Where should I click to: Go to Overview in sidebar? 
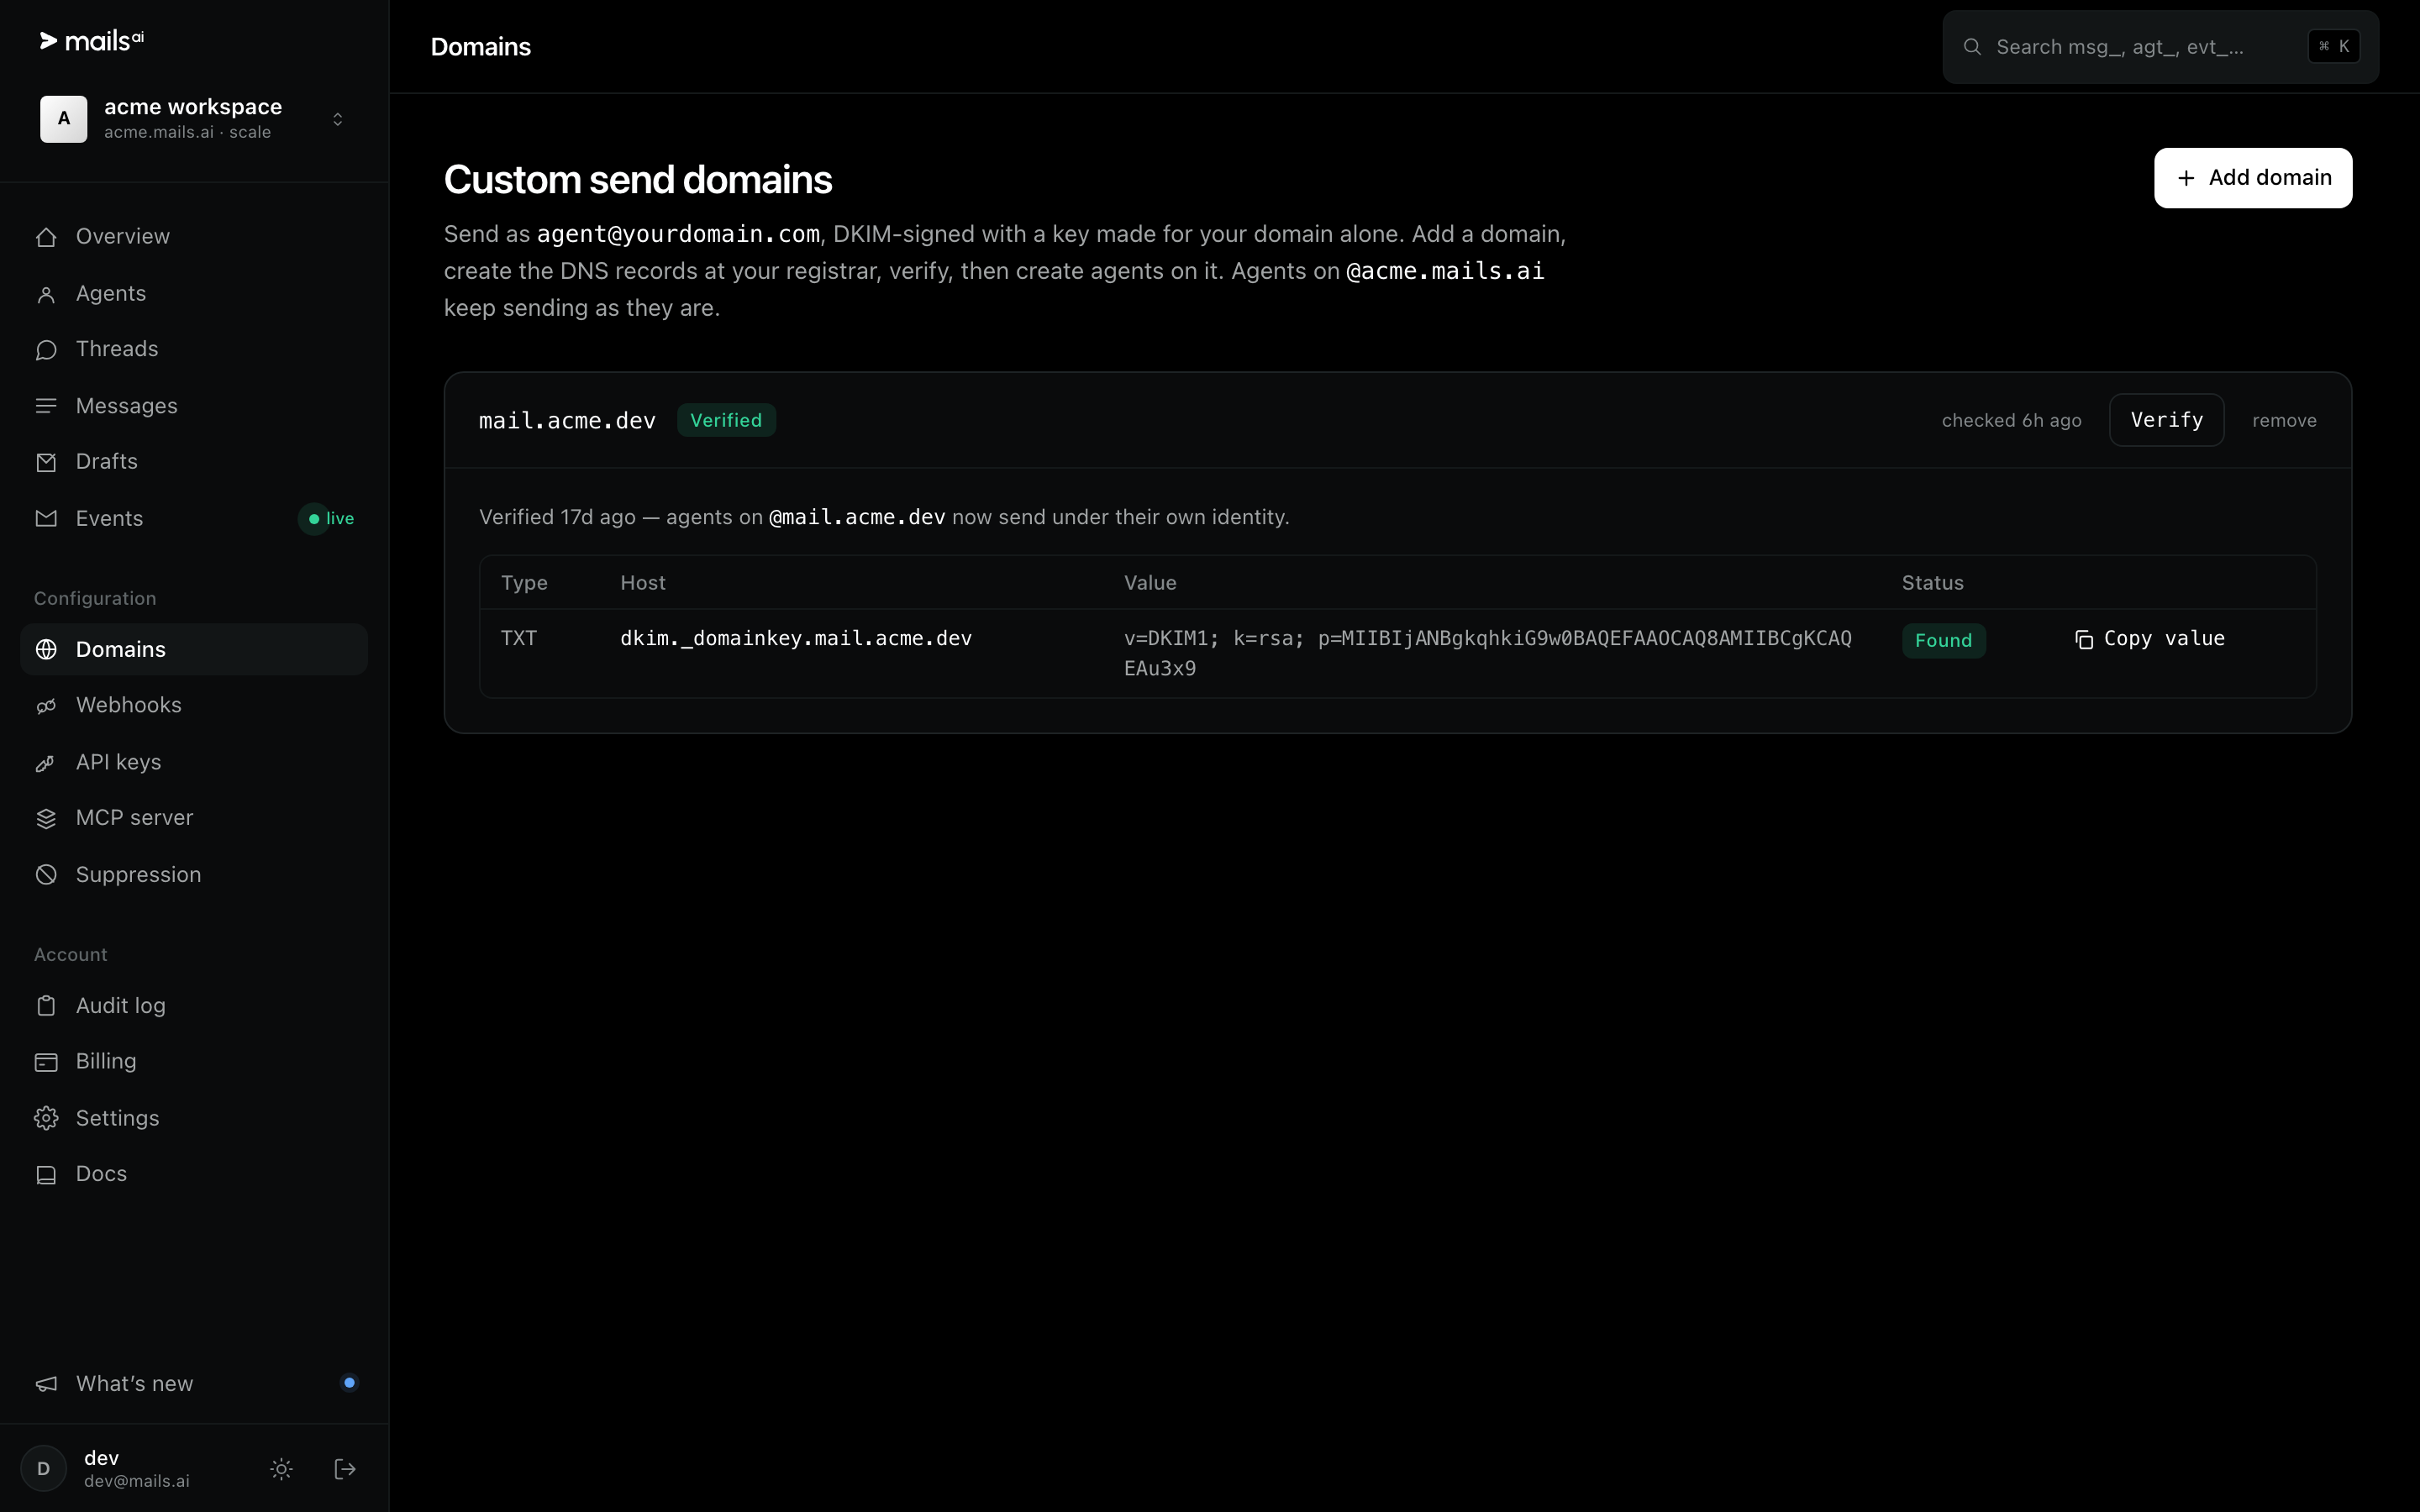point(194,237)
